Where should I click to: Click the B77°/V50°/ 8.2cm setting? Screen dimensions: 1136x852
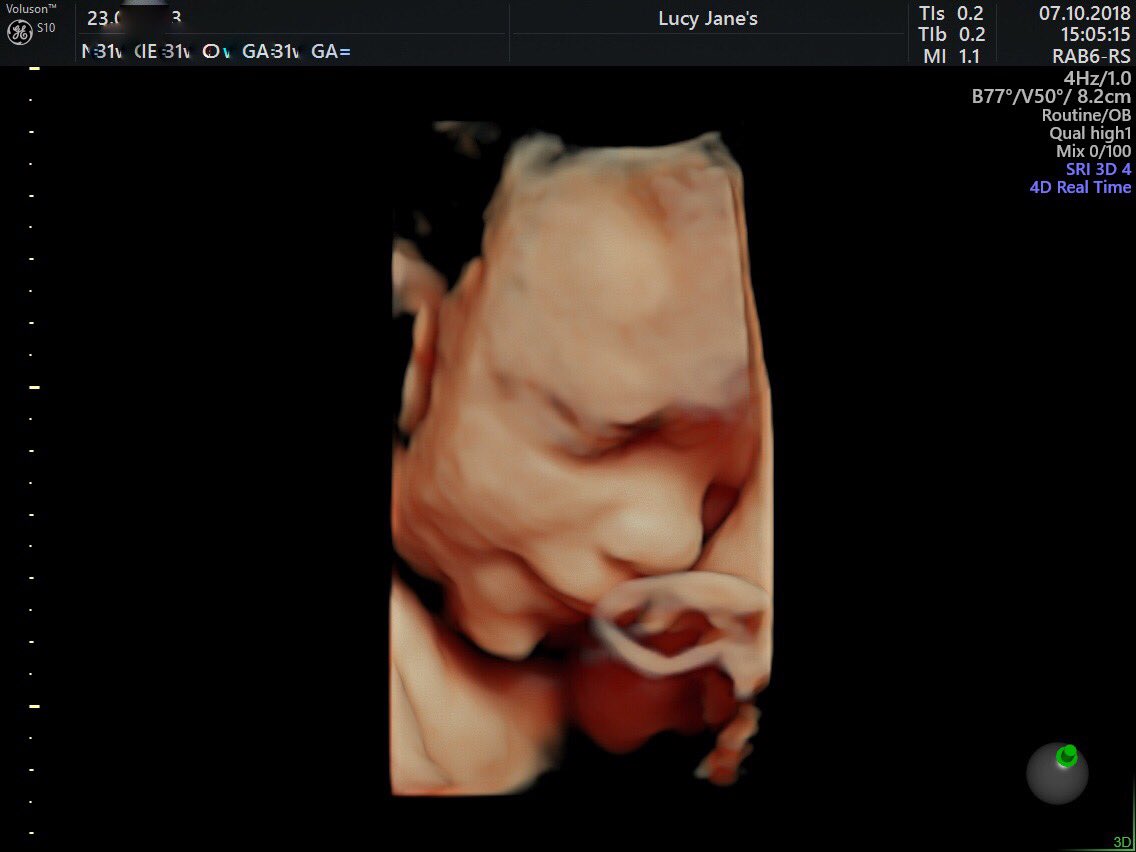click(1051, 96)
